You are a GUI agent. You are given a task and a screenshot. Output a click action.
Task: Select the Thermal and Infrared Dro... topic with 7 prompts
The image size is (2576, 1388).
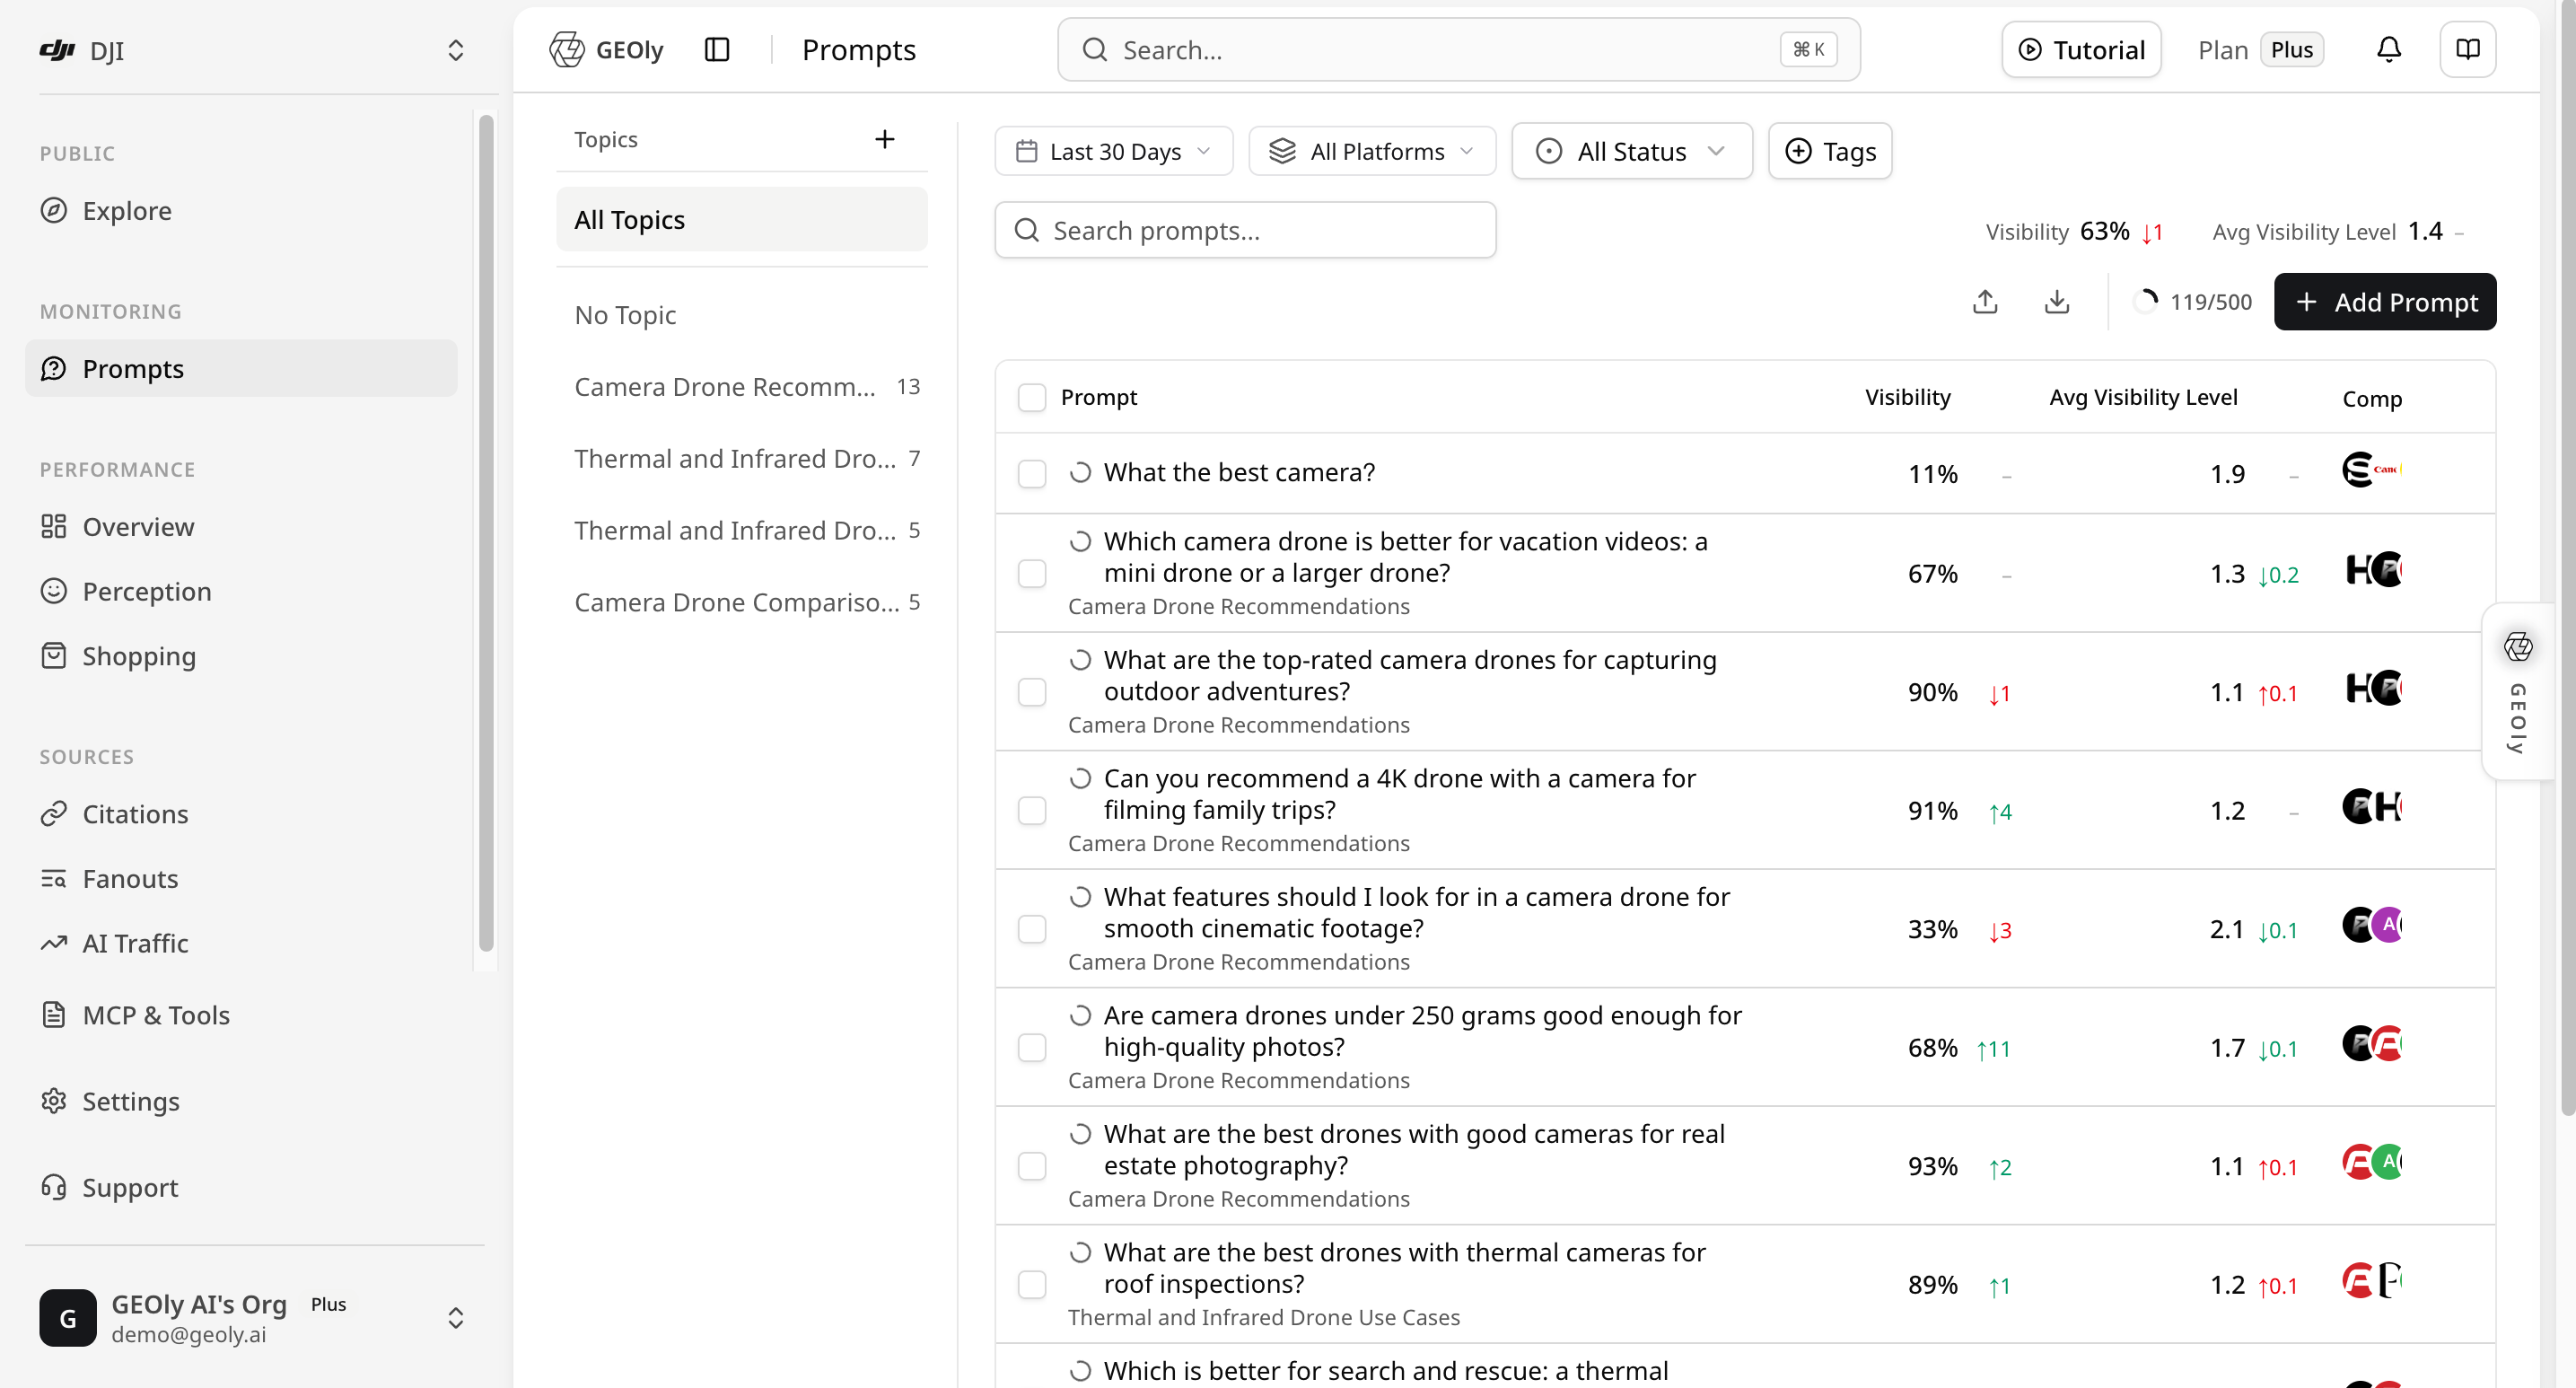(741, 458)
